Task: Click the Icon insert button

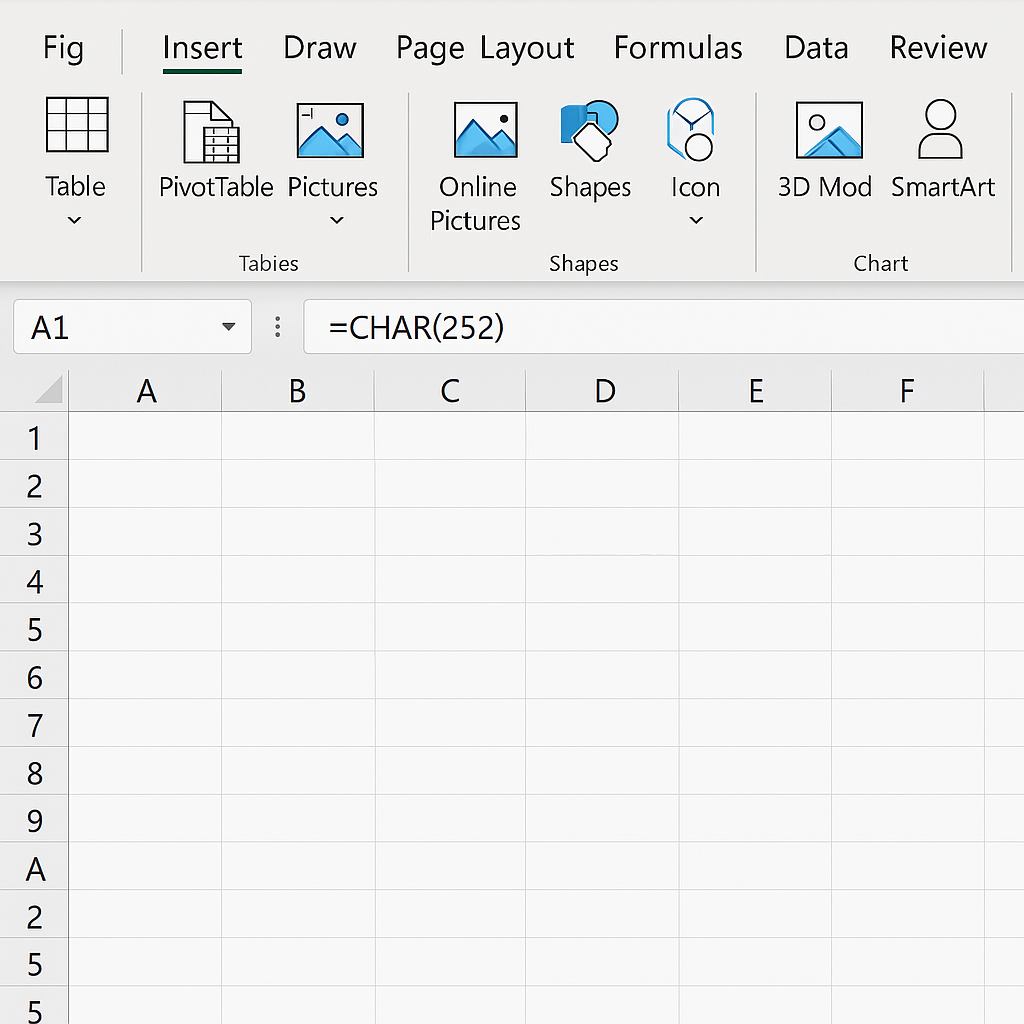Action: (693, 131)
